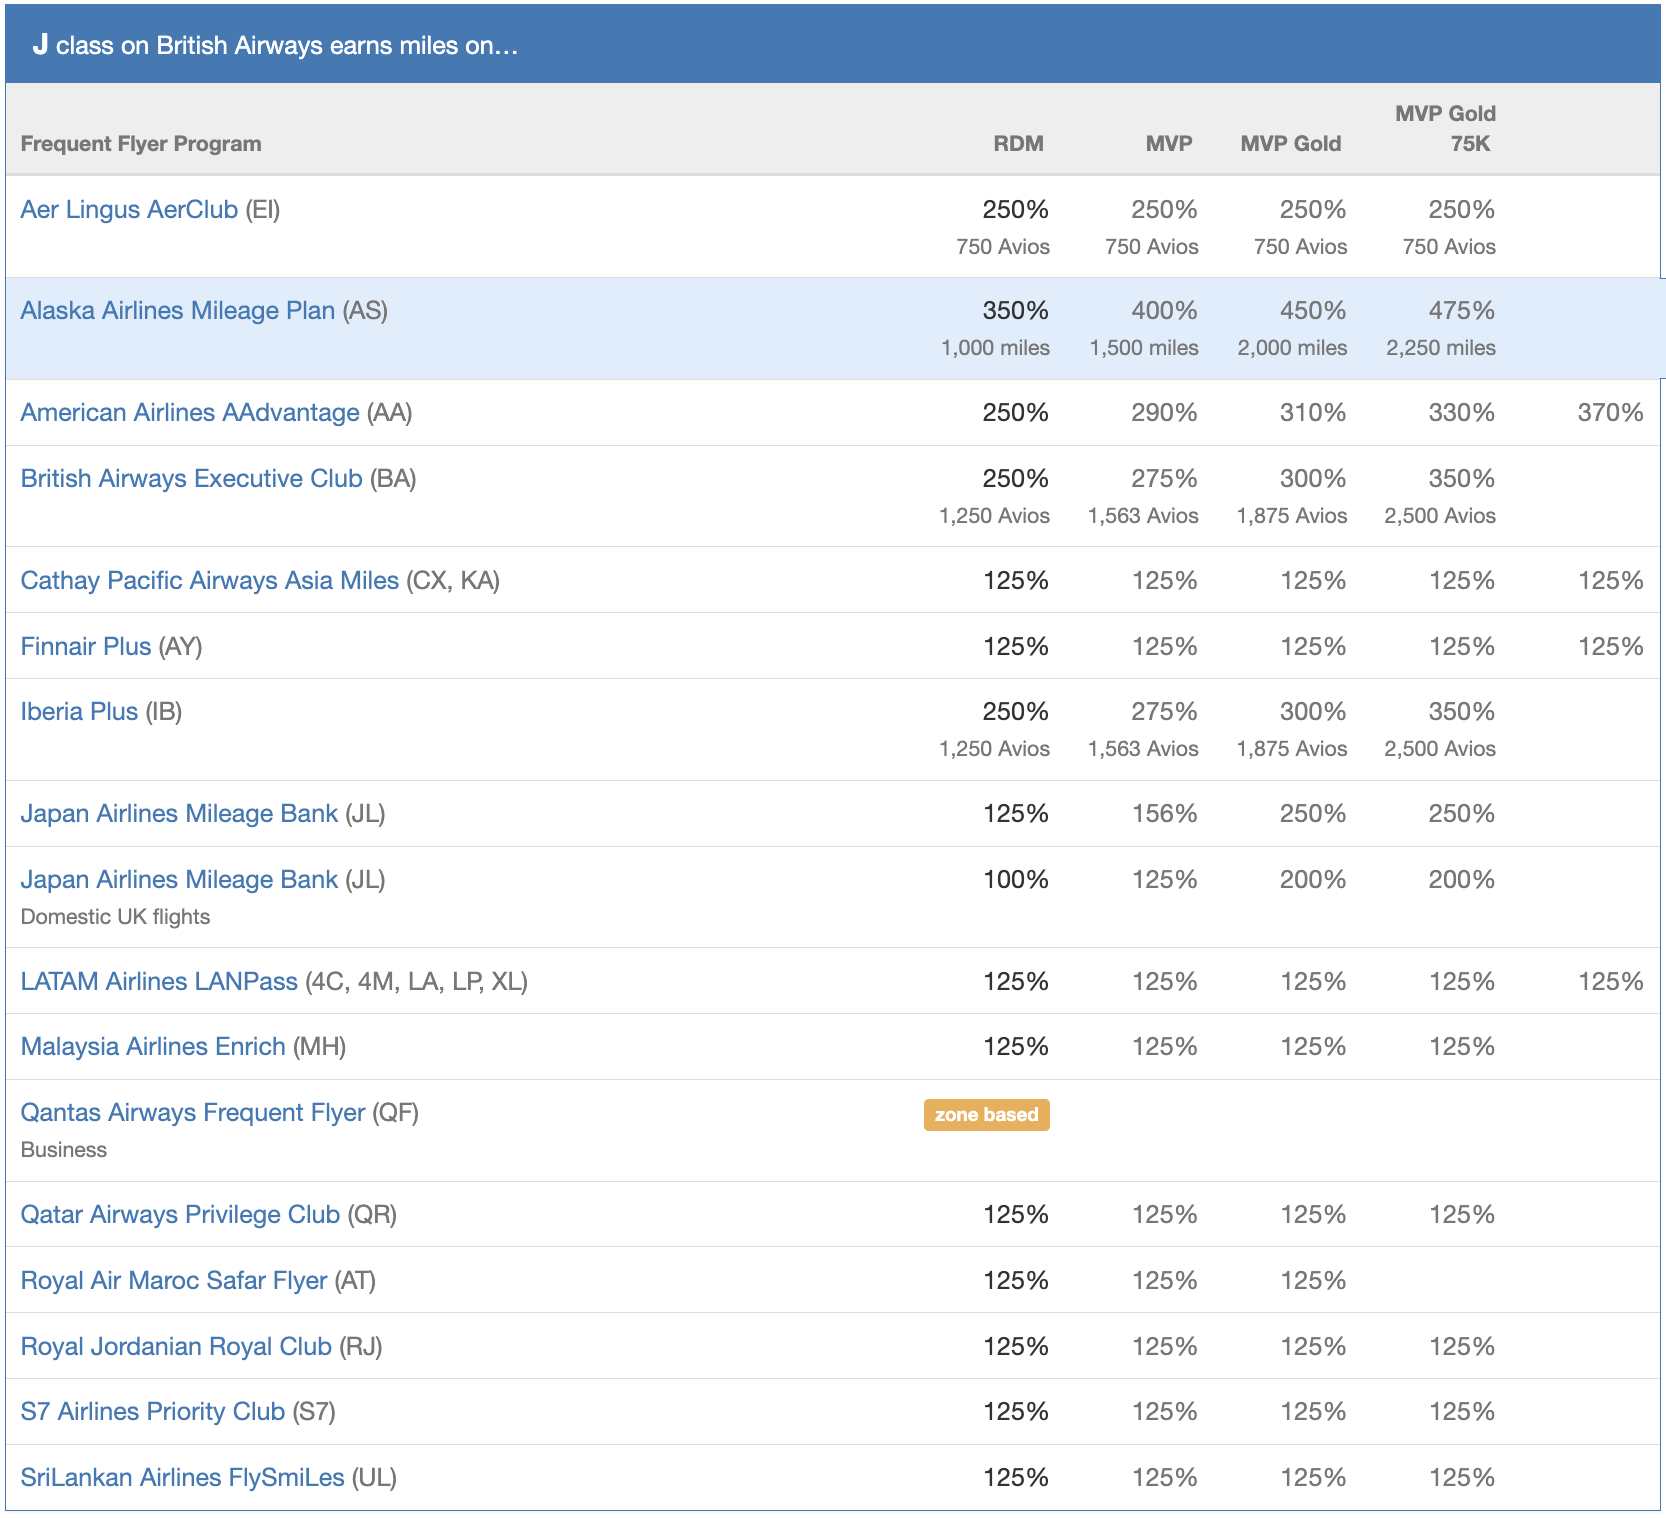Open Royal Air Maroc Safar Flyer link

click(174, 1281)
